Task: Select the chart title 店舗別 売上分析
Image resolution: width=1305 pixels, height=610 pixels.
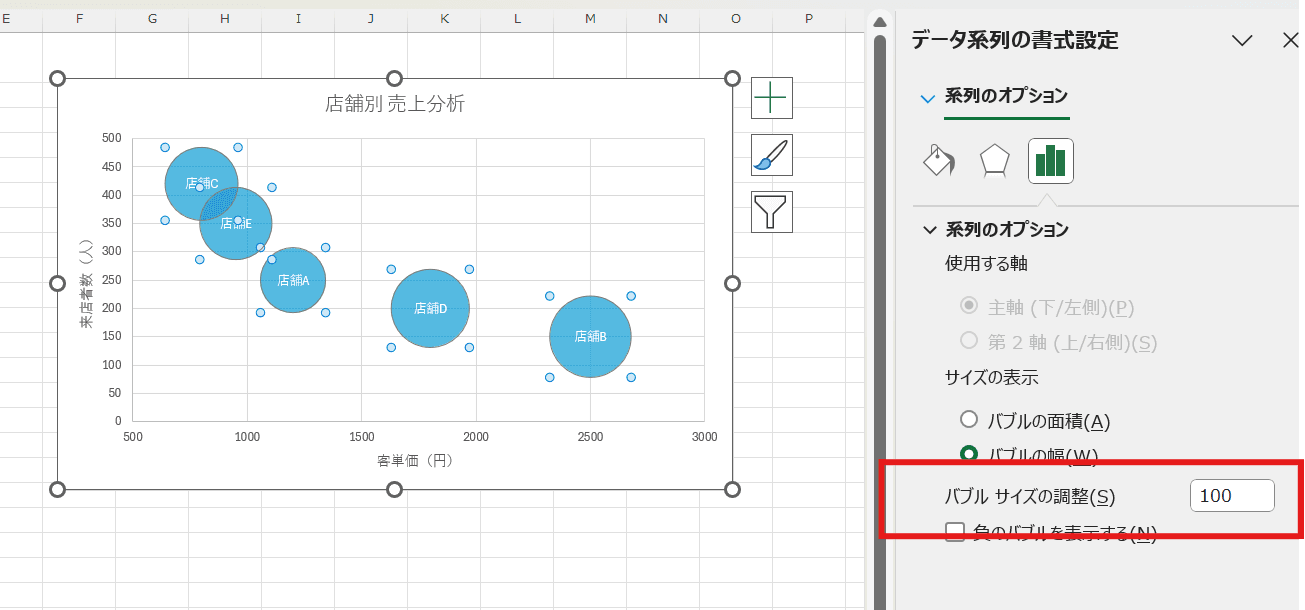Action: pos(395,104)
